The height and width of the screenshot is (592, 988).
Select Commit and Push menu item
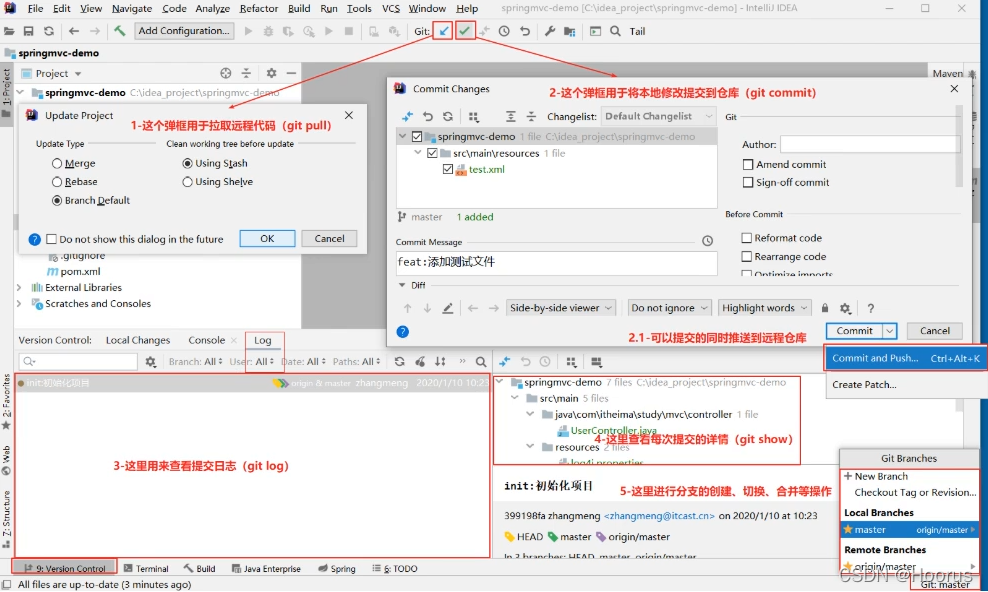point(905,358)
